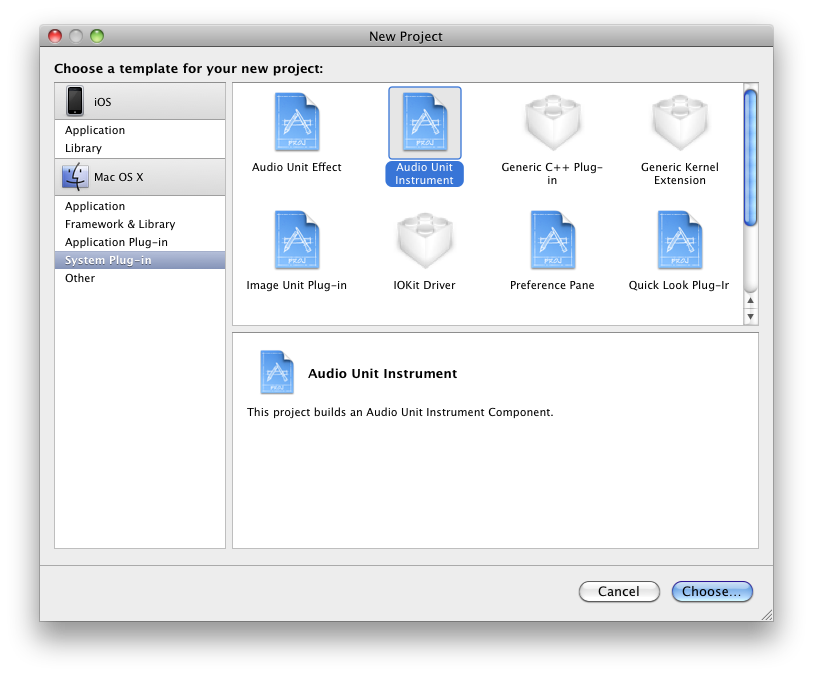
Task: Select the Other category
Action: 140,278
